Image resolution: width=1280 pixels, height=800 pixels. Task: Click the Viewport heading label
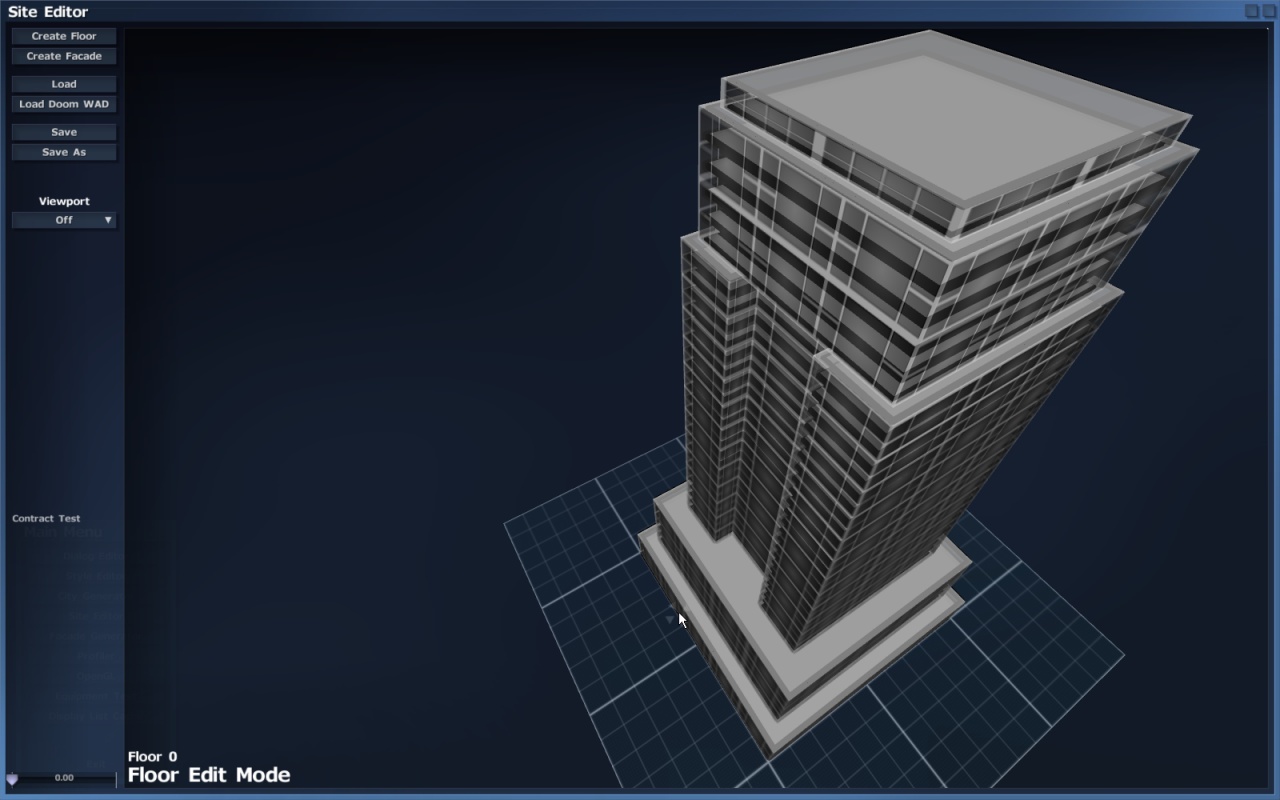64,201
